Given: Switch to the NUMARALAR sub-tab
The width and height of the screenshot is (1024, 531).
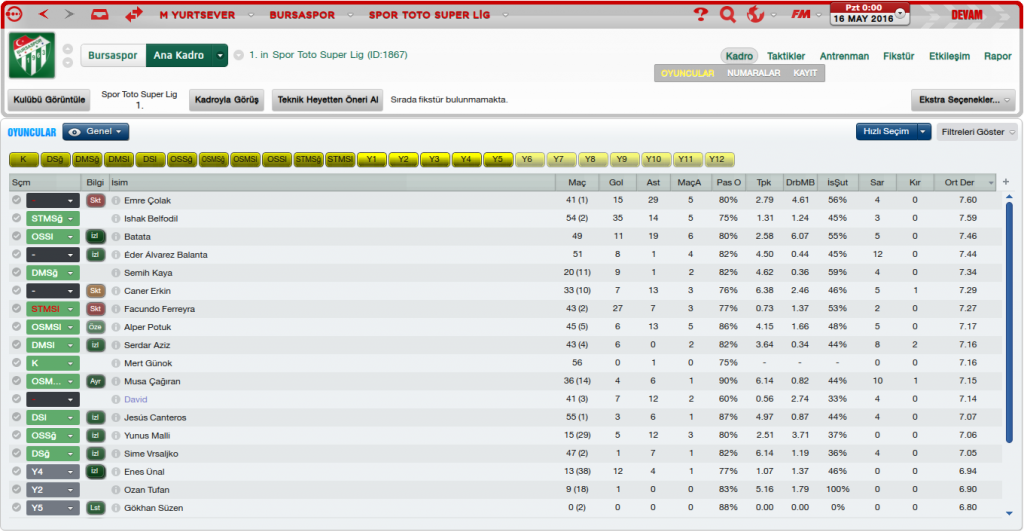Looking at the screenshot, I should pos(754,73).
